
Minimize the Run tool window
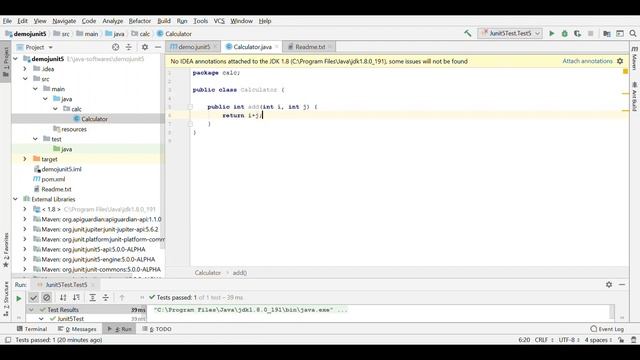622,284
